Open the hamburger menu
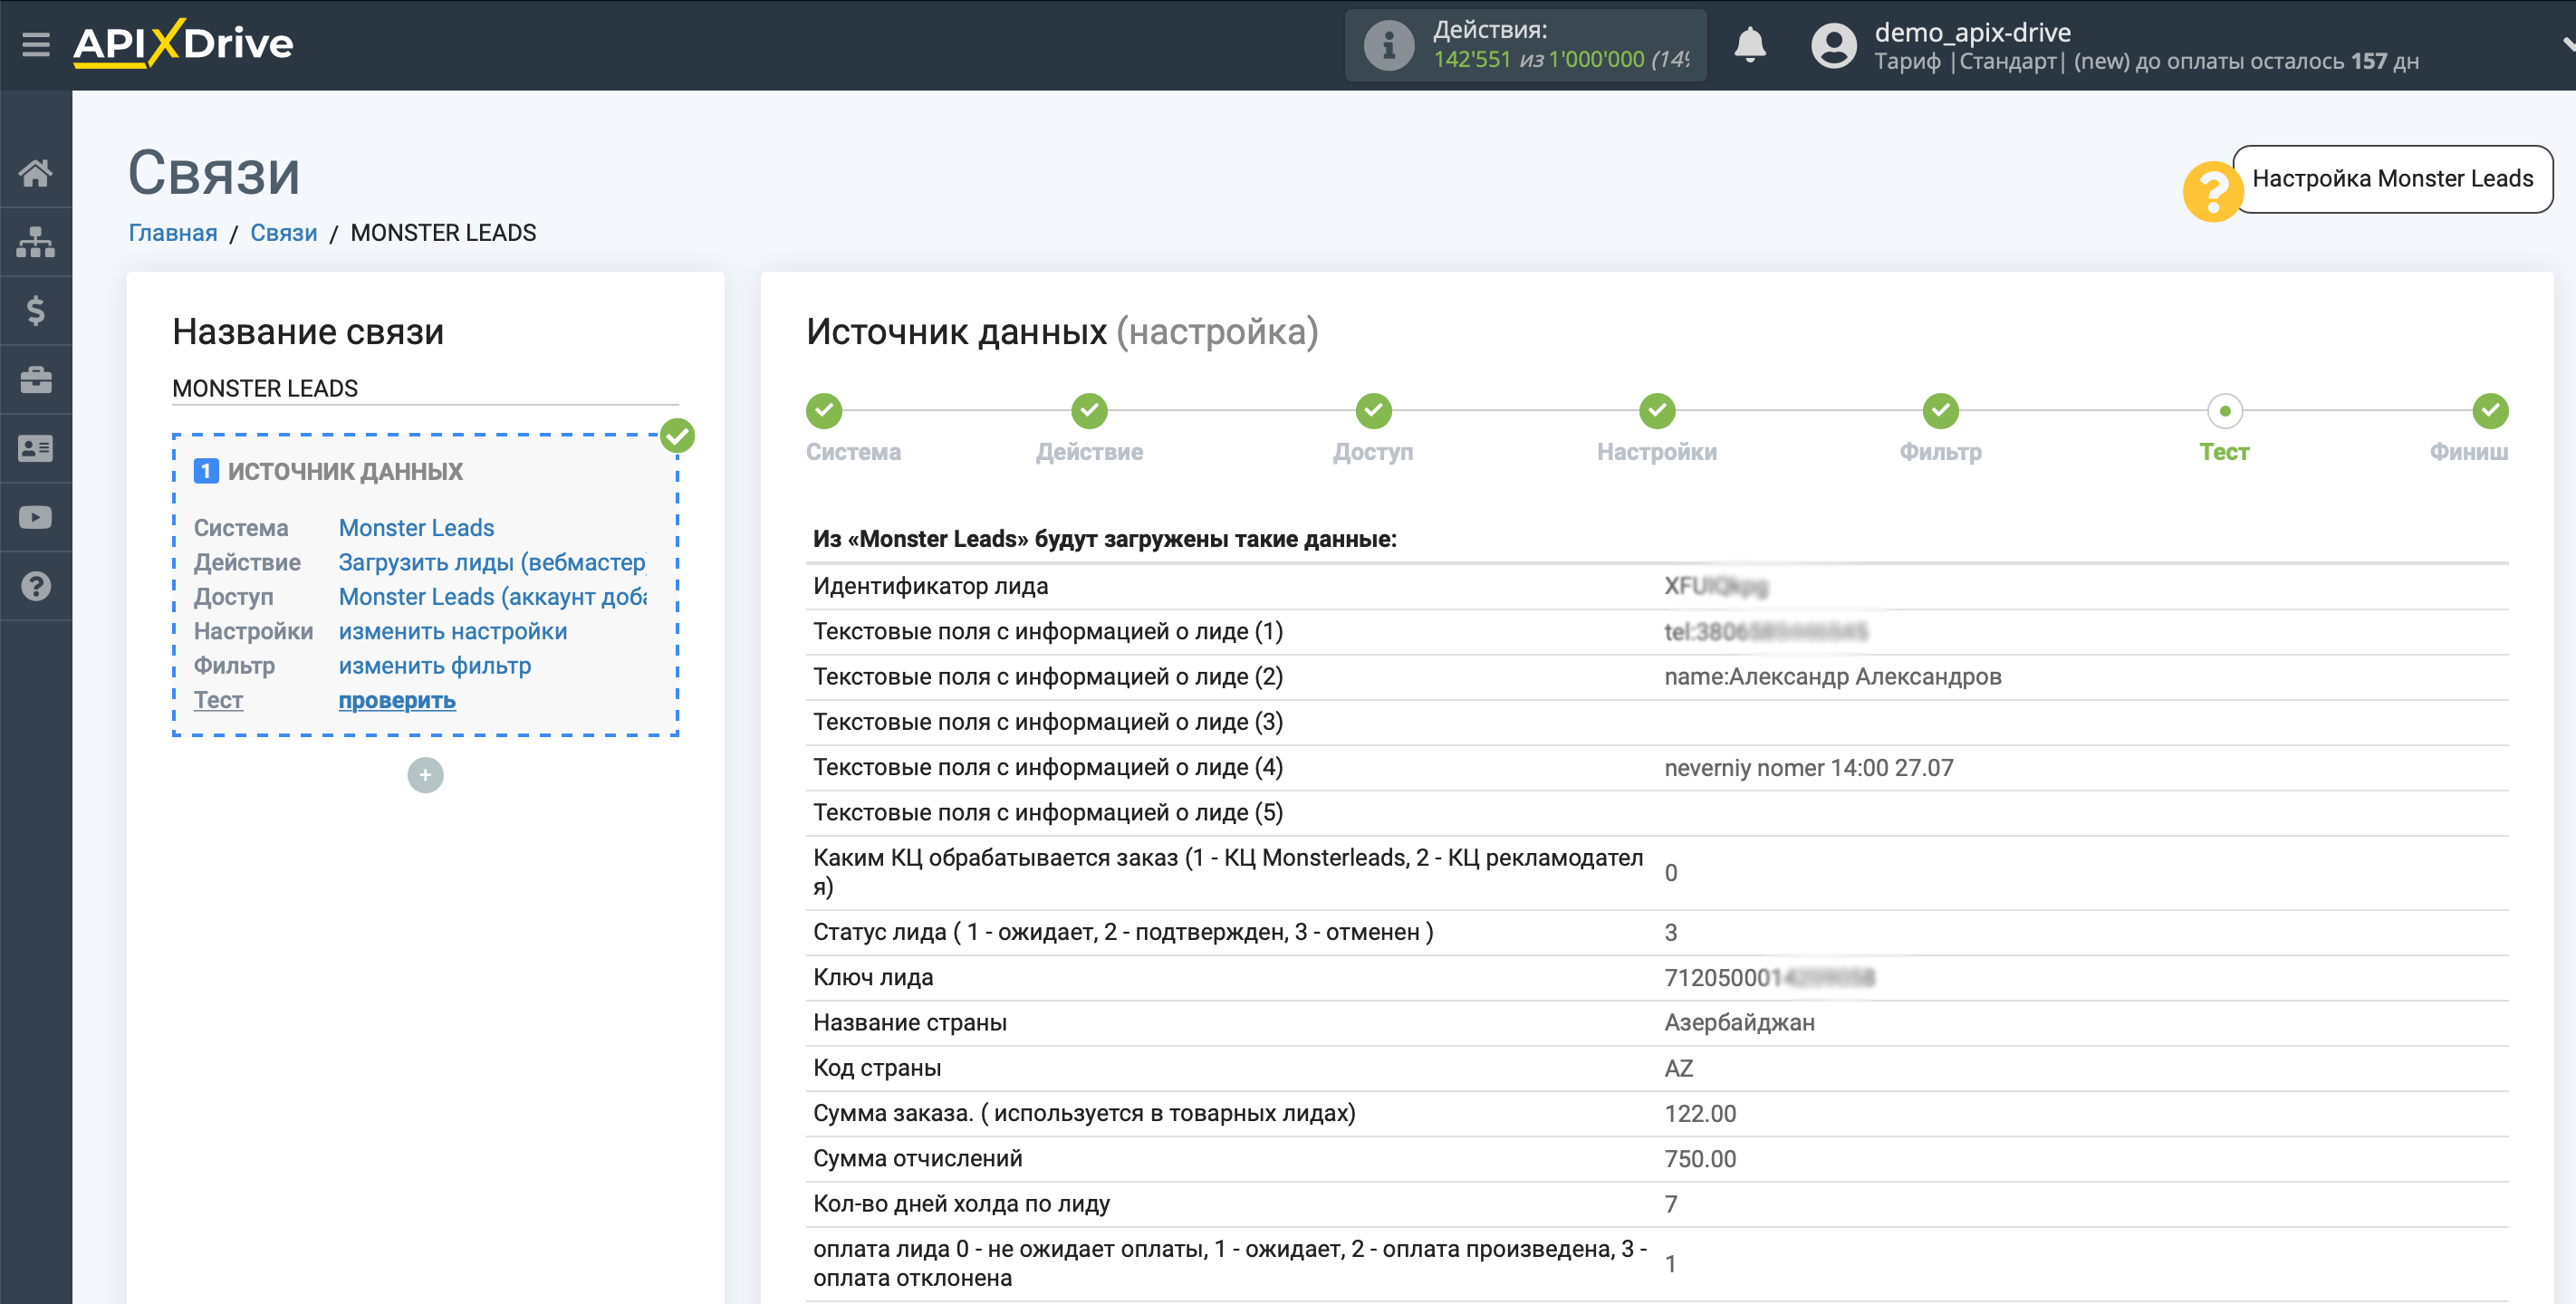Screen dimensions: 2576x1304 pyautogui.click(x=36, y=45)
